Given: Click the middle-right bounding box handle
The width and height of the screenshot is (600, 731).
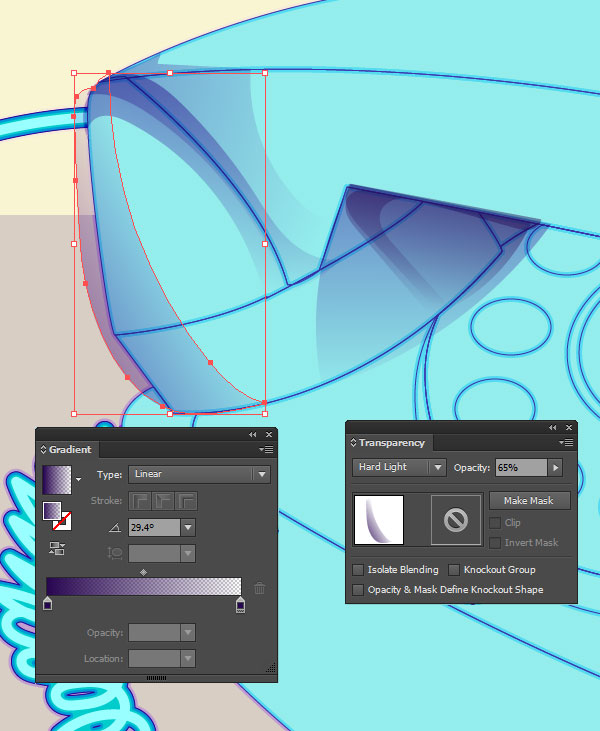Looking at the screenshot, I should click(265, 244).
